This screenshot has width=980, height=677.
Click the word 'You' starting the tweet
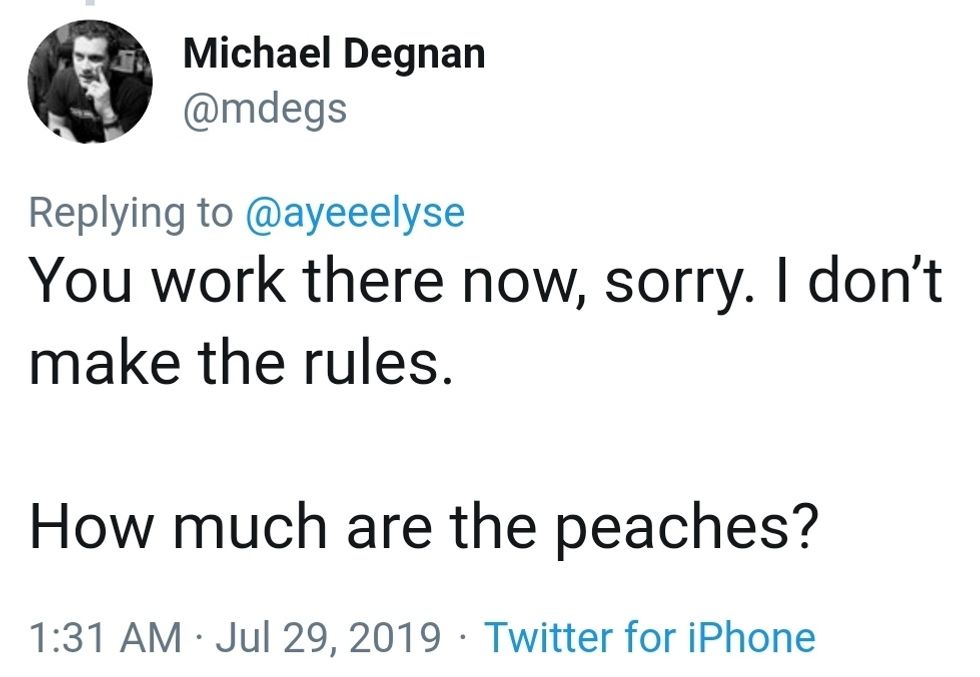tap(80, 285)
